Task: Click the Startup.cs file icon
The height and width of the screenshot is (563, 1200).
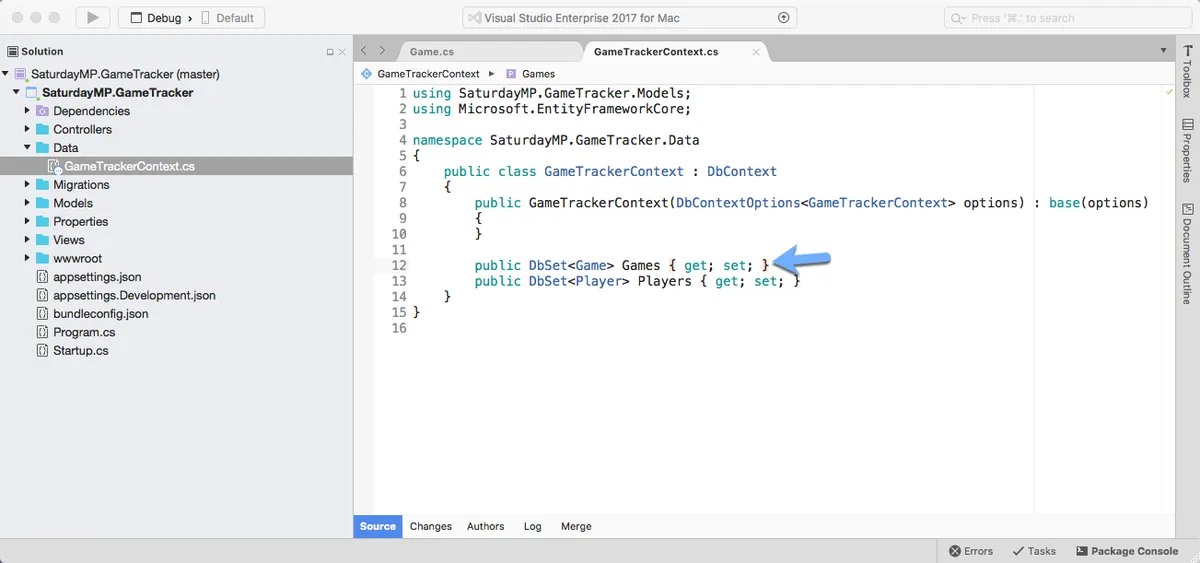Action: [42, 351]
